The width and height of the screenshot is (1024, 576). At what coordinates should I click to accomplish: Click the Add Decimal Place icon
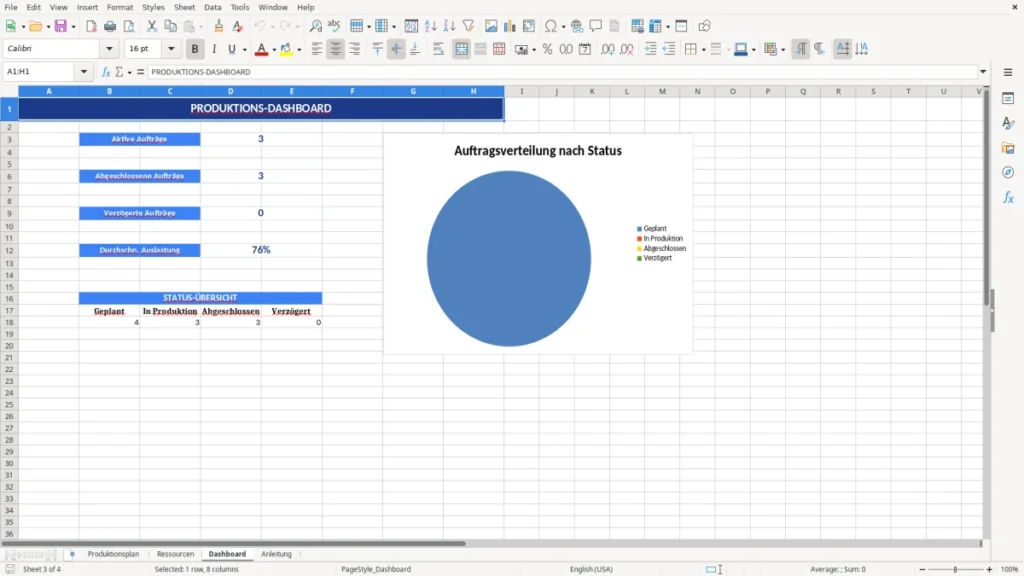[607, 49]
